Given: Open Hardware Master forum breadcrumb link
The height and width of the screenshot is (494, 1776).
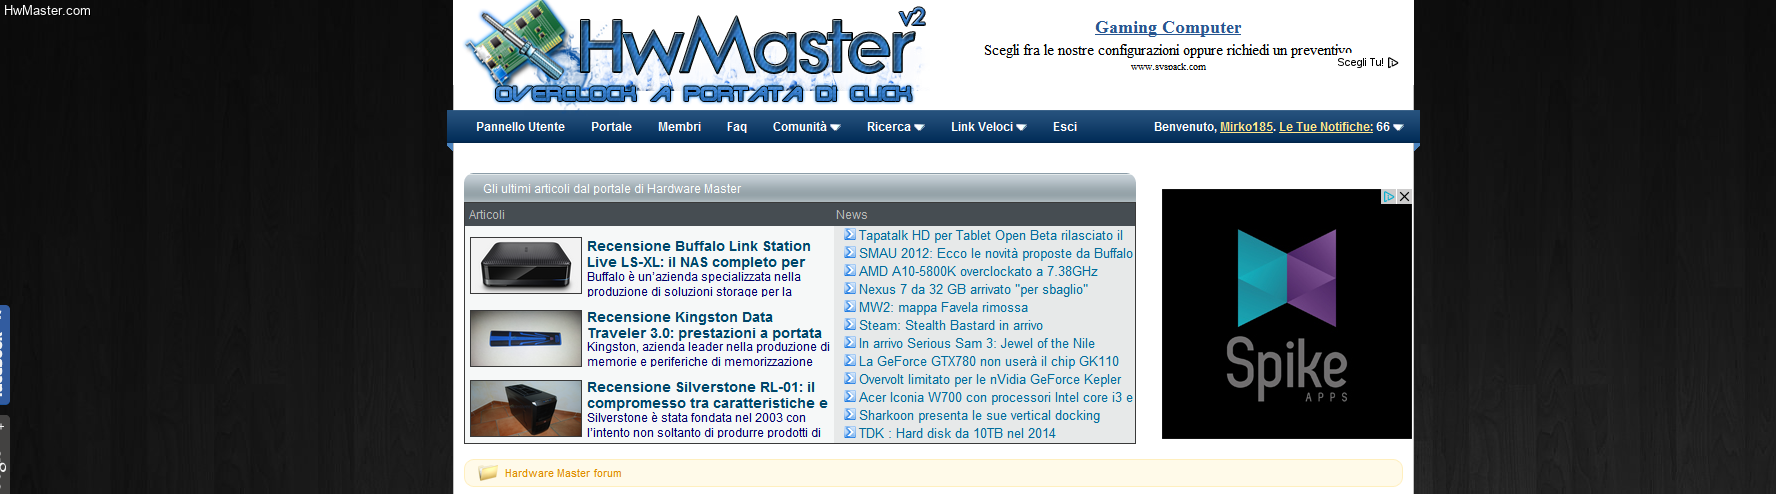Looking at the screenshot, I should tap(563, 474).
